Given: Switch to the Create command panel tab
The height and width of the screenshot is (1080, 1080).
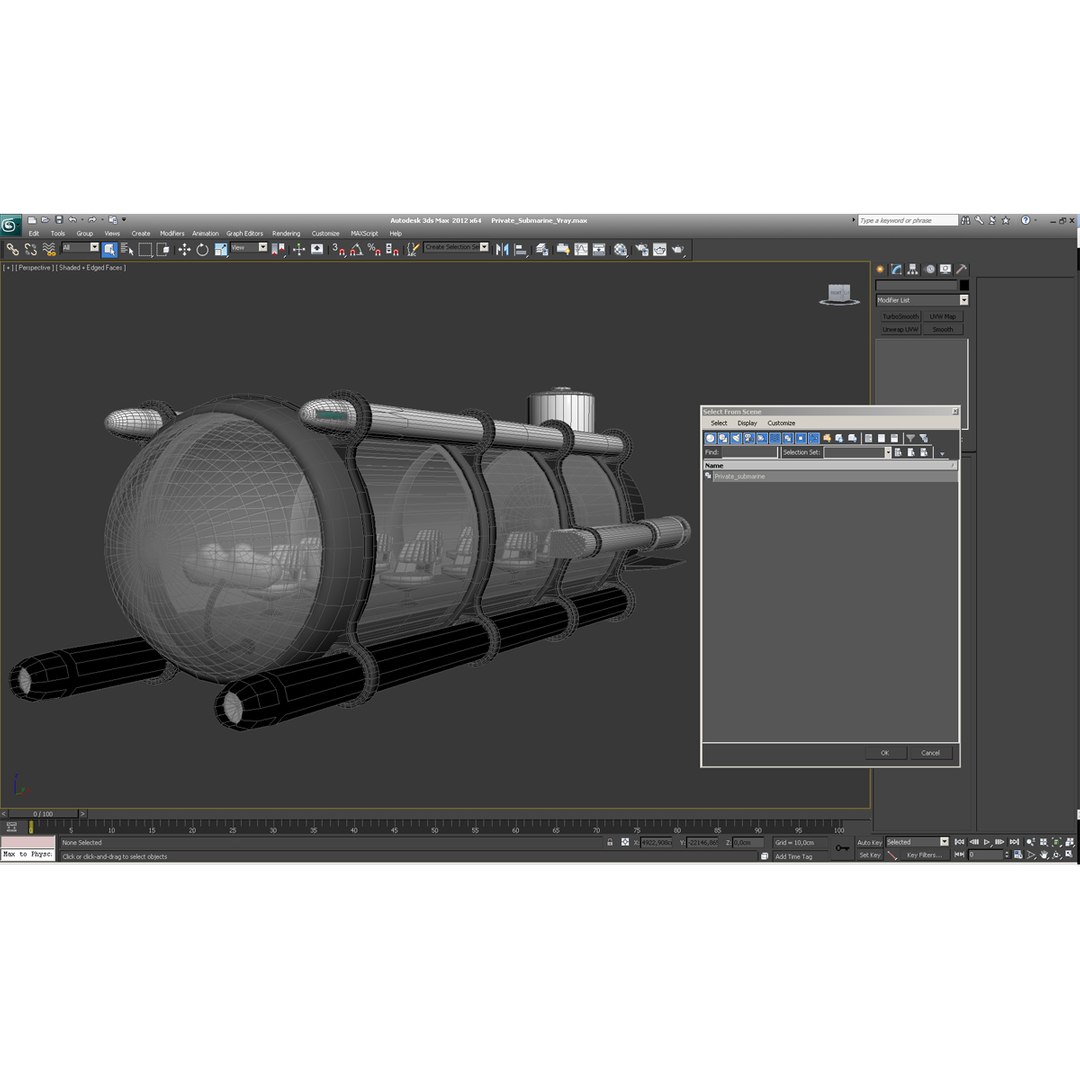Looking at the screenshot, I should (x=880, y=269).
